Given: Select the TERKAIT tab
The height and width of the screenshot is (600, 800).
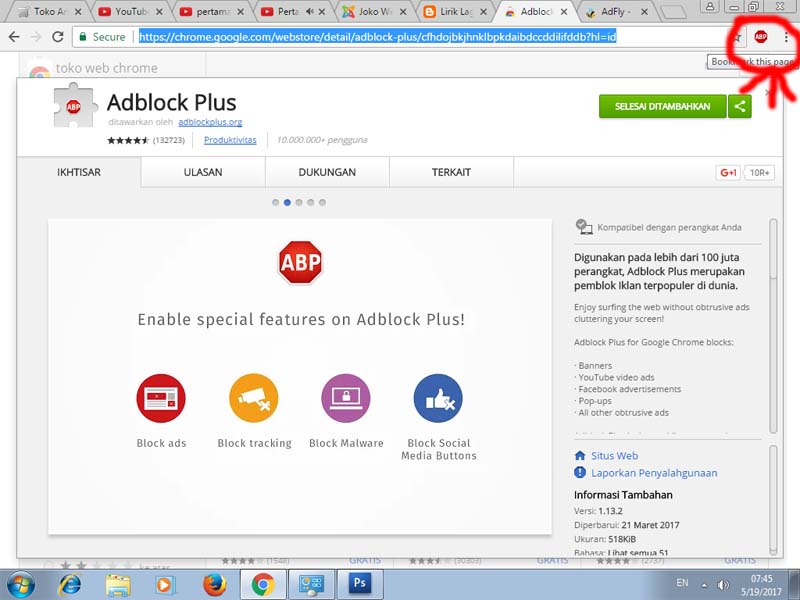Looking at the screenshot, I should point(451,172).
